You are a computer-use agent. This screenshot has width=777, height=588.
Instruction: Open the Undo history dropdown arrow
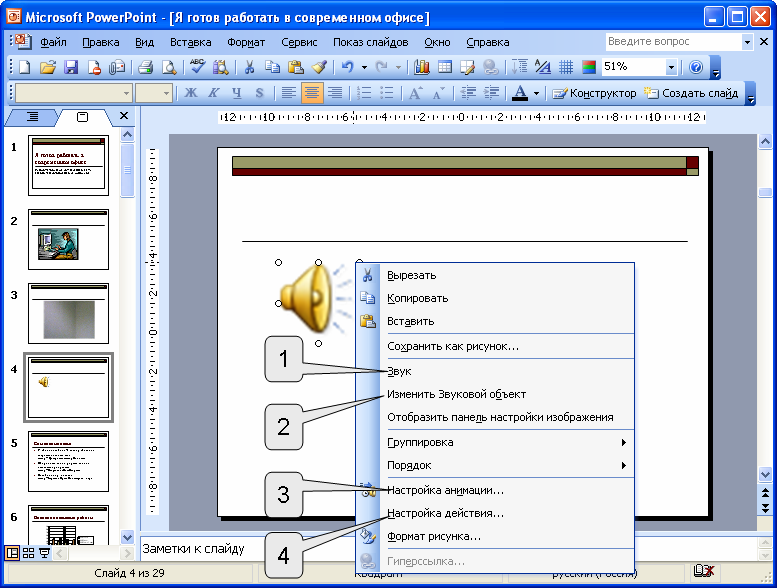click(364, 67)
